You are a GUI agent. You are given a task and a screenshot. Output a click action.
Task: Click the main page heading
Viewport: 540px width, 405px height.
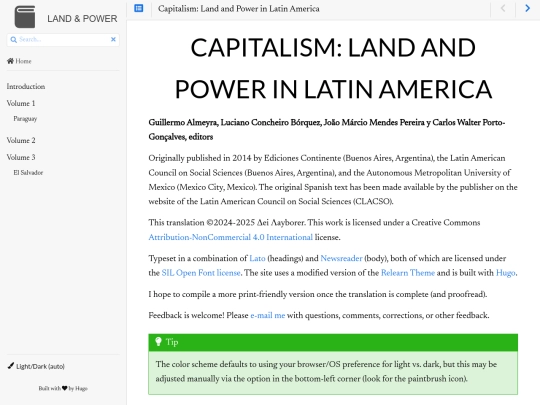(333, 68)
